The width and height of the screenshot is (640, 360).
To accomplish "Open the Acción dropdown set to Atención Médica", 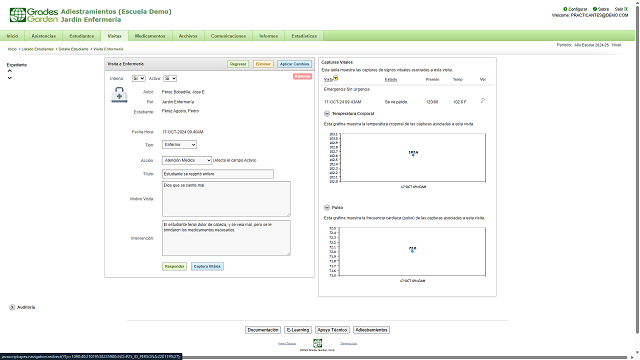I will pyautogui.click(x=187, y=160).
